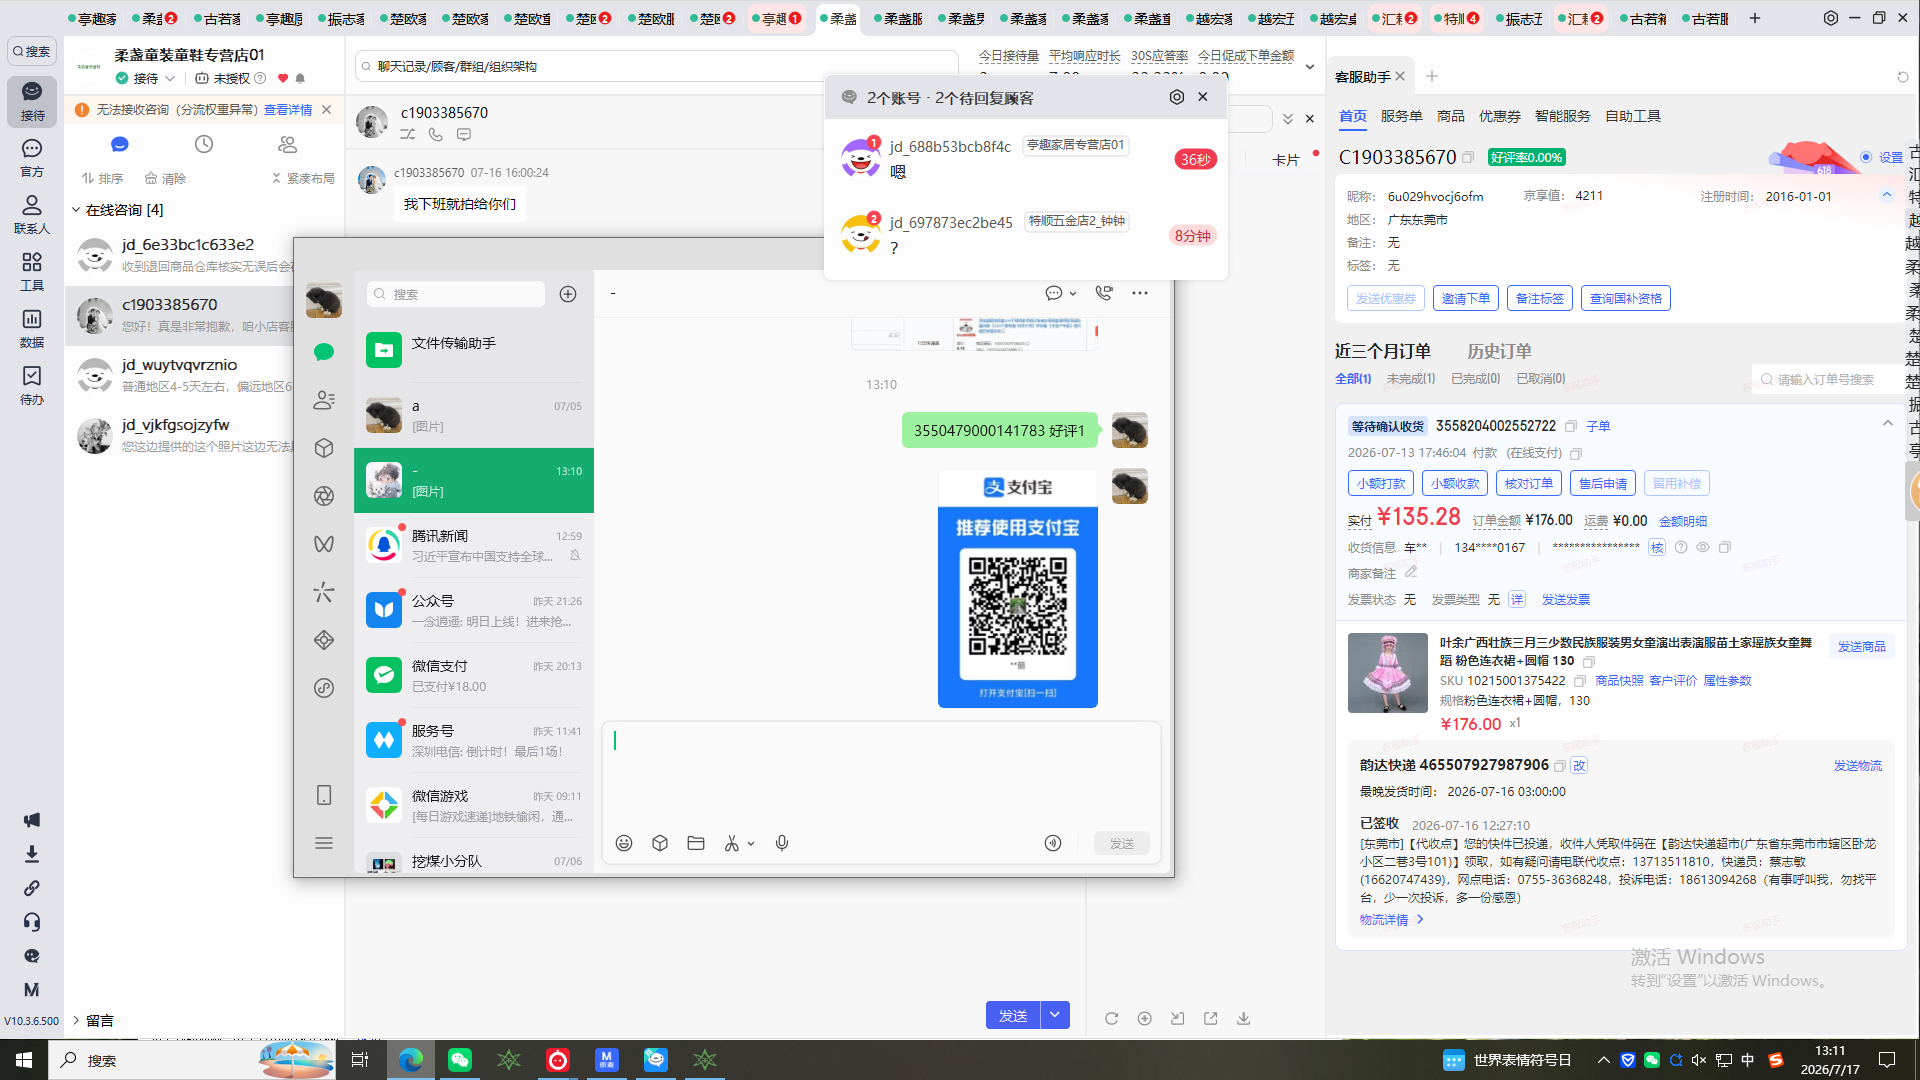
Task: Collapse customer info card chevron
Action: [1887, 195]
